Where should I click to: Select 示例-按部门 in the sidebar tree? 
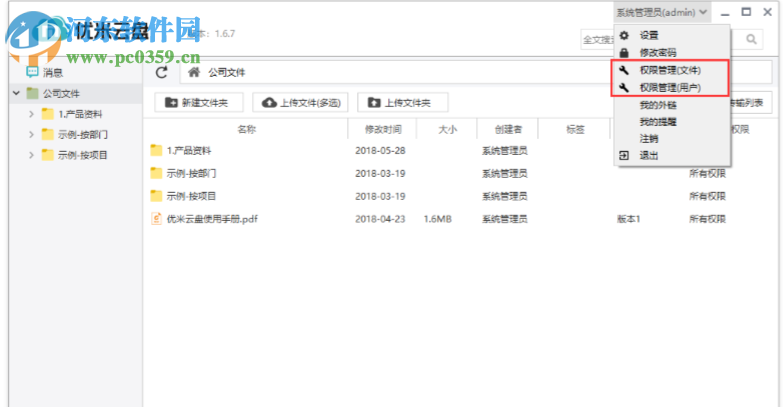click(82, 135)
